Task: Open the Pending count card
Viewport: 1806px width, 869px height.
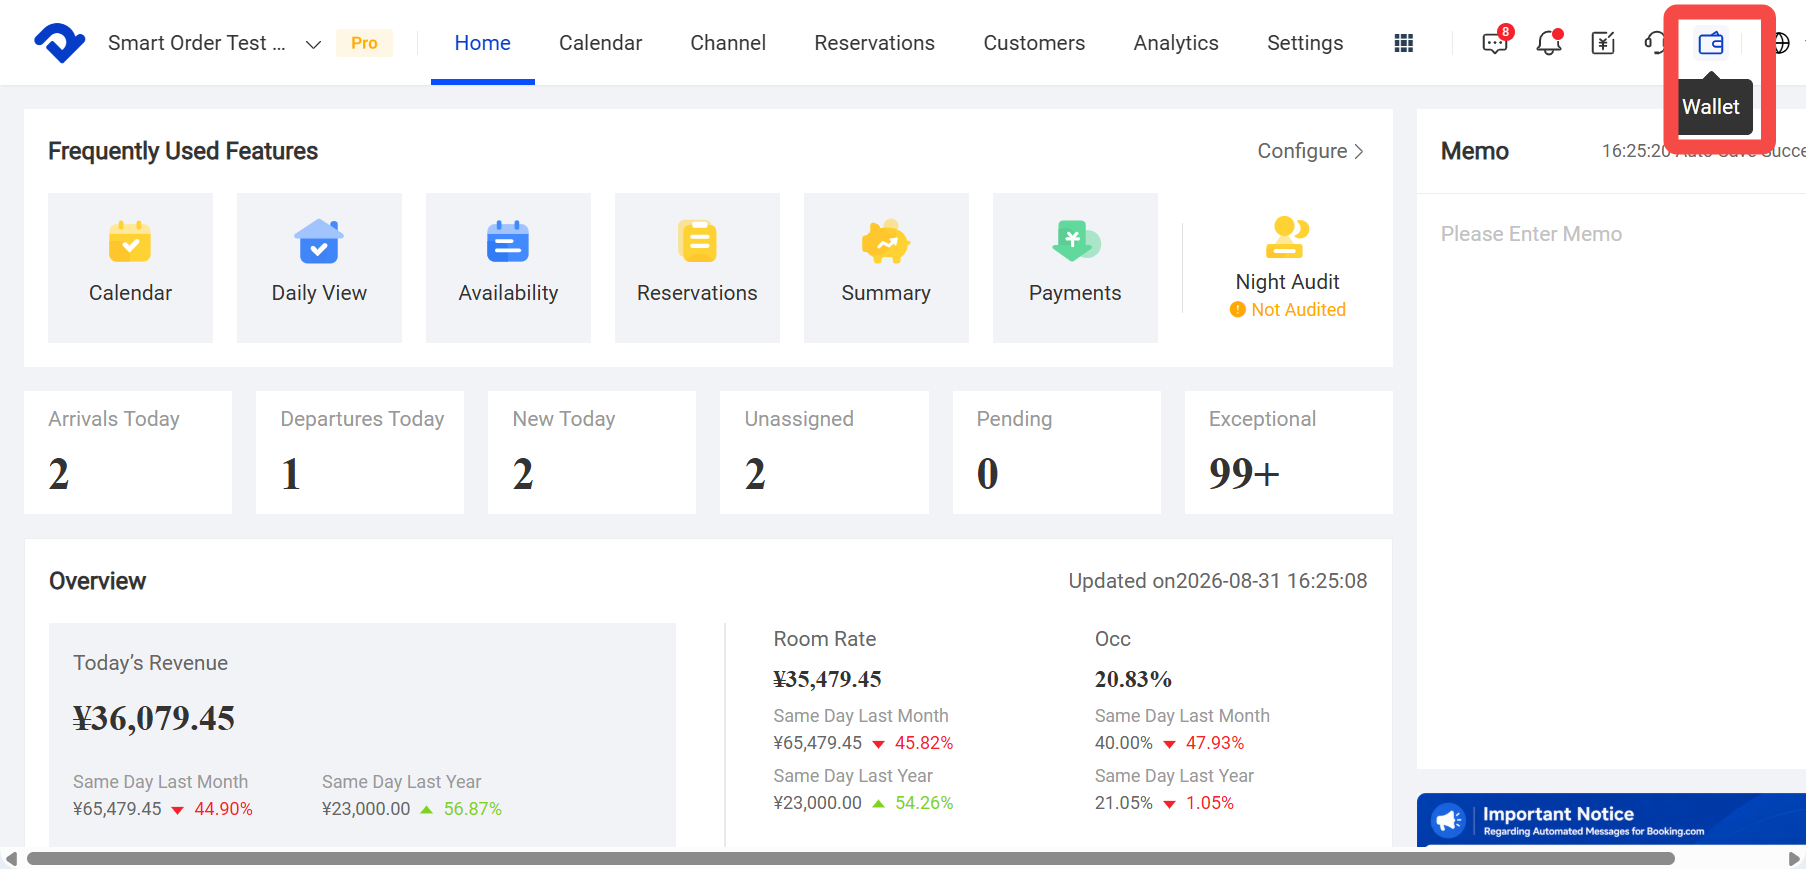Action: pos(1057,452)
